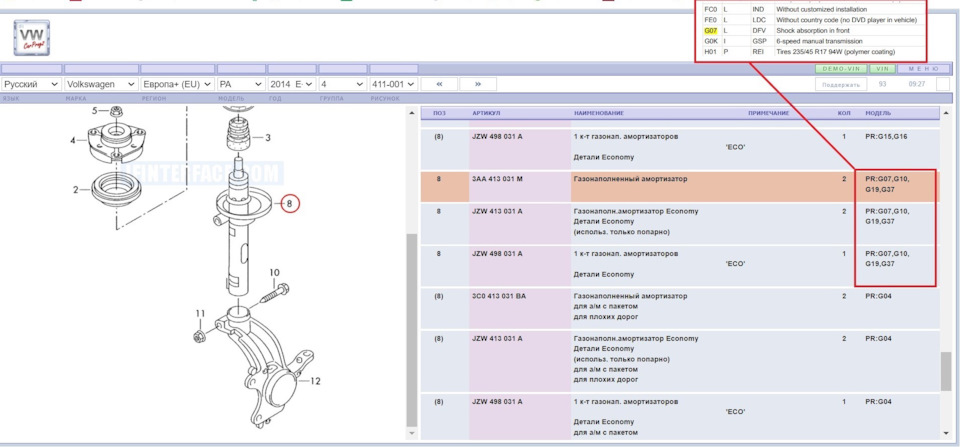
Task: Click the МОДЕЛЬ column header
Action: pos(878,114)
